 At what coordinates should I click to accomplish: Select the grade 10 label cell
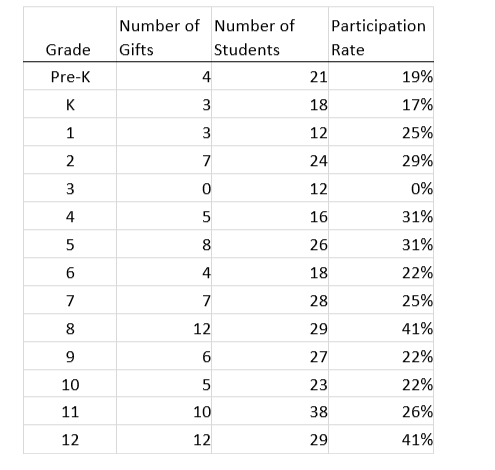click(x=70, y=383)
